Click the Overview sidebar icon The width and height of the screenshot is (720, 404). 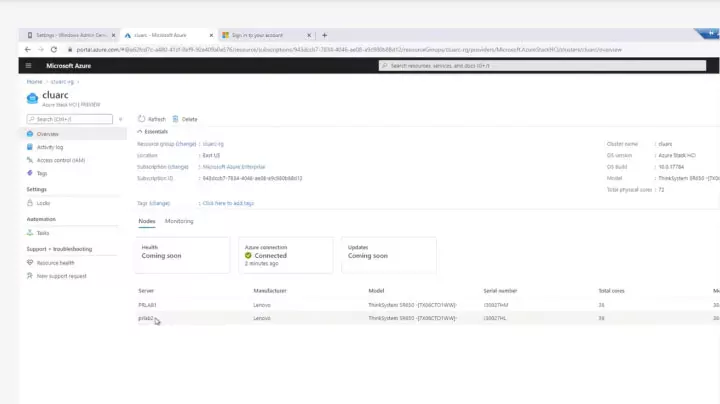(30, 134)
